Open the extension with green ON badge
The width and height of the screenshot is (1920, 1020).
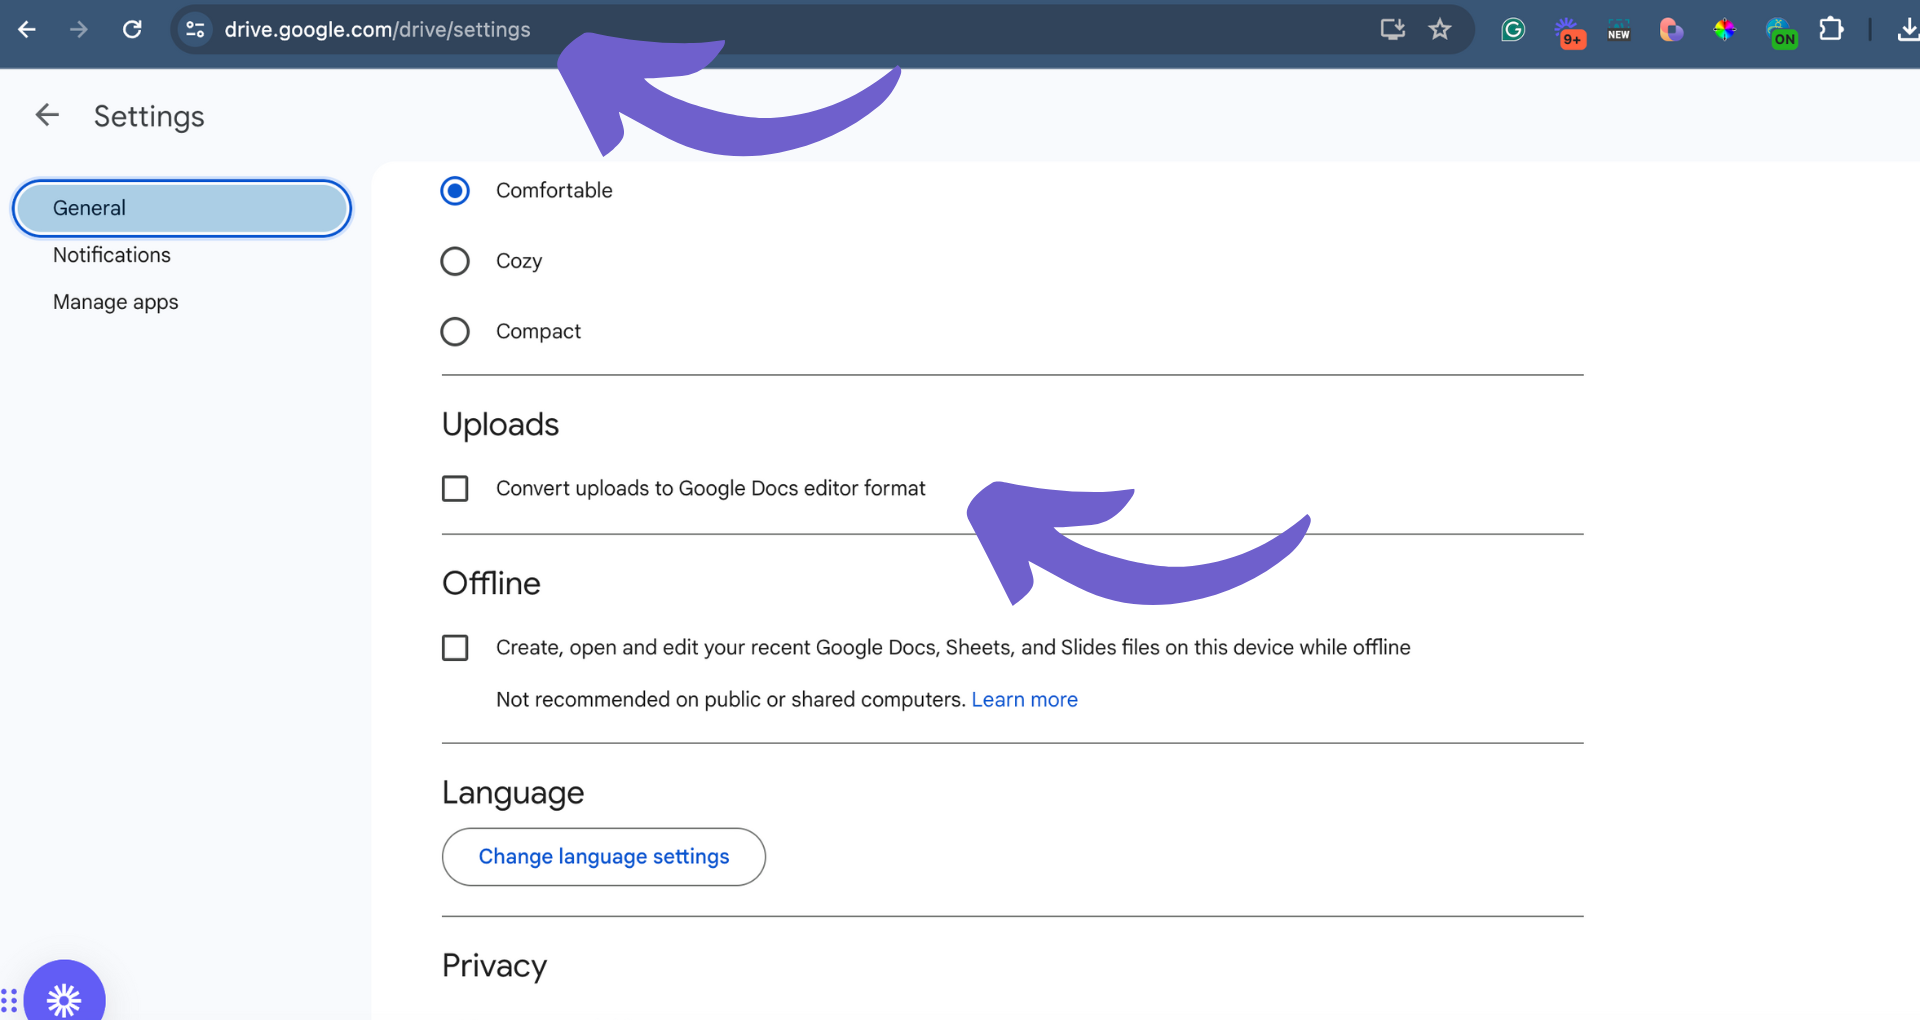1781,33
